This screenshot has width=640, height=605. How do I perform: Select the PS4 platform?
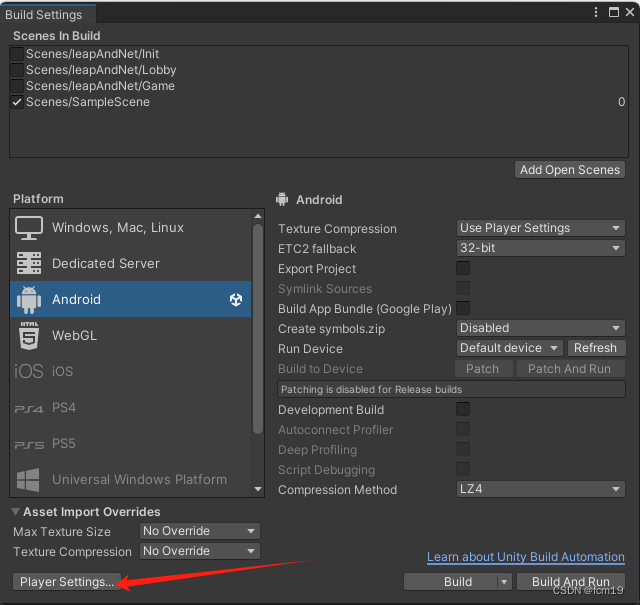tap(131, 407)
